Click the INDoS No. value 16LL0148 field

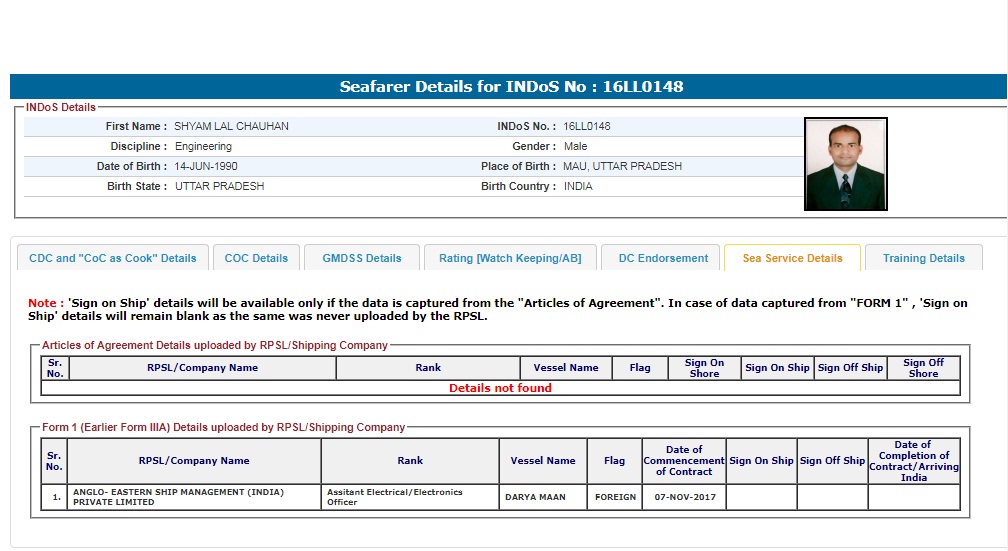pyautogui.click(x=587, y=127)
